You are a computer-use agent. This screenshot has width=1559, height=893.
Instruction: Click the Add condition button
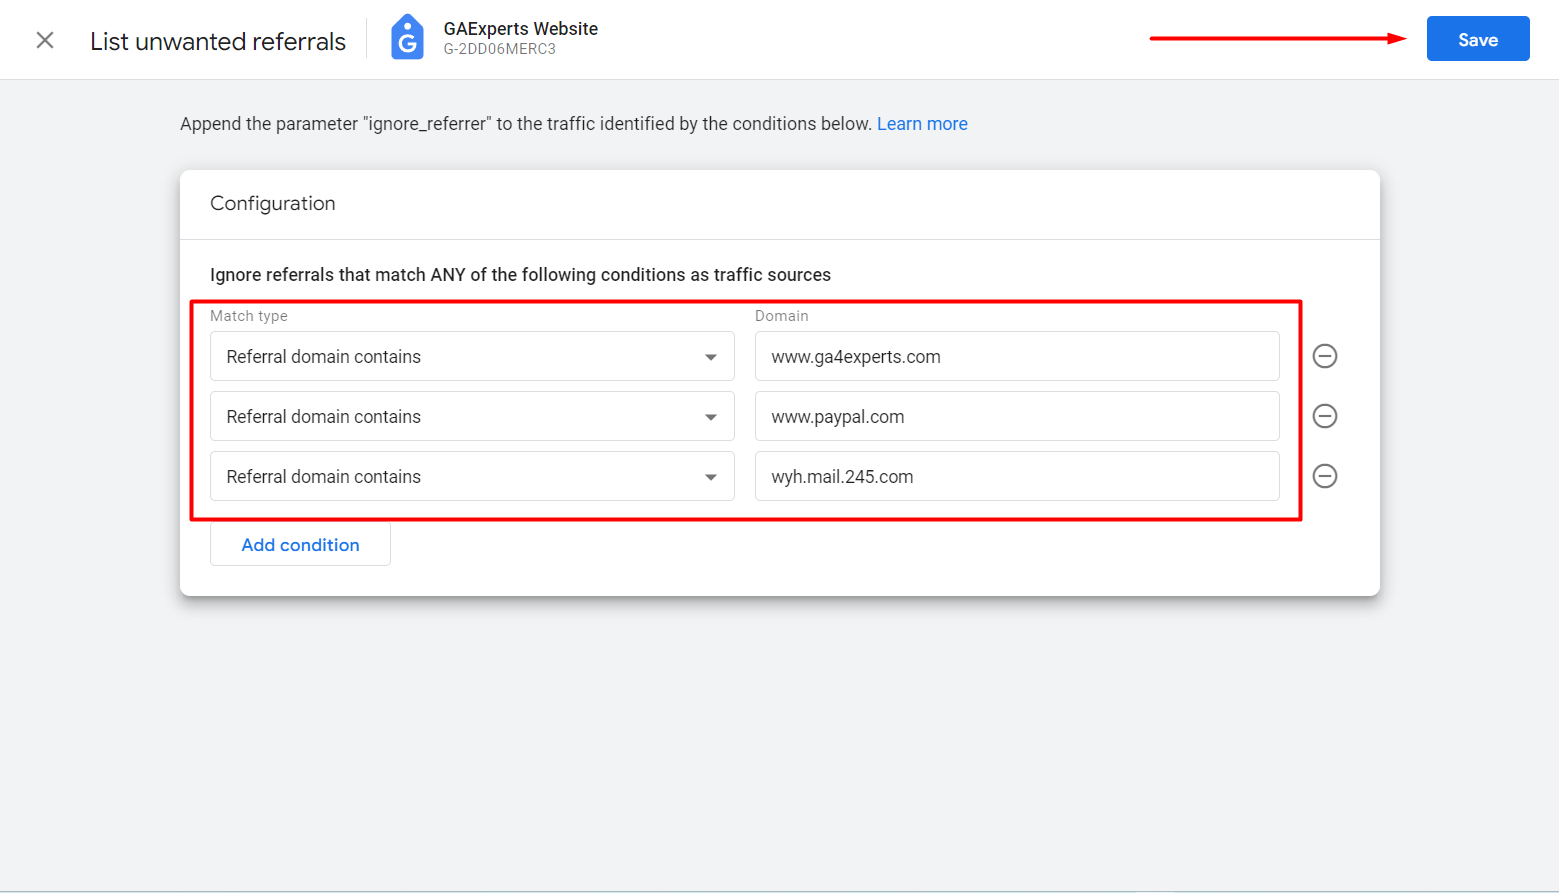[300, 544]
